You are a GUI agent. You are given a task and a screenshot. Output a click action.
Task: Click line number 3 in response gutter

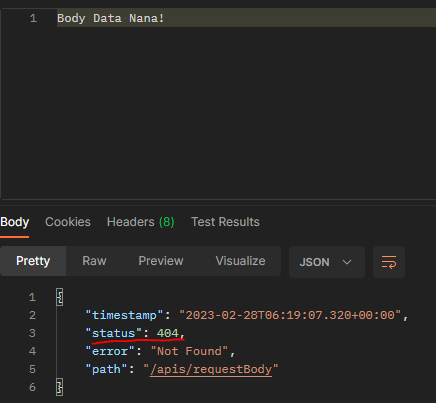pos(32,333)
